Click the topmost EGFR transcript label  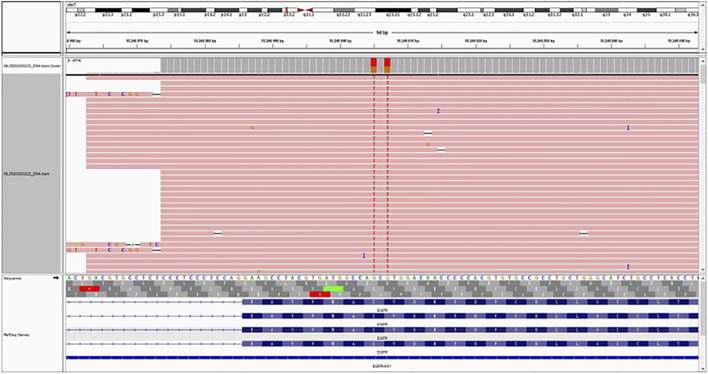coord(382,310)
